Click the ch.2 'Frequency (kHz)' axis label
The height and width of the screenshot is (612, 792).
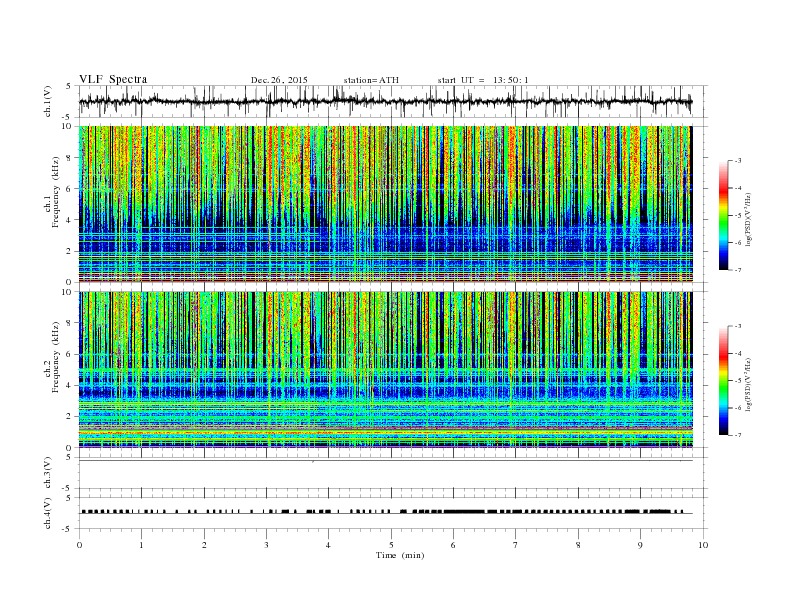coord(56,357)
